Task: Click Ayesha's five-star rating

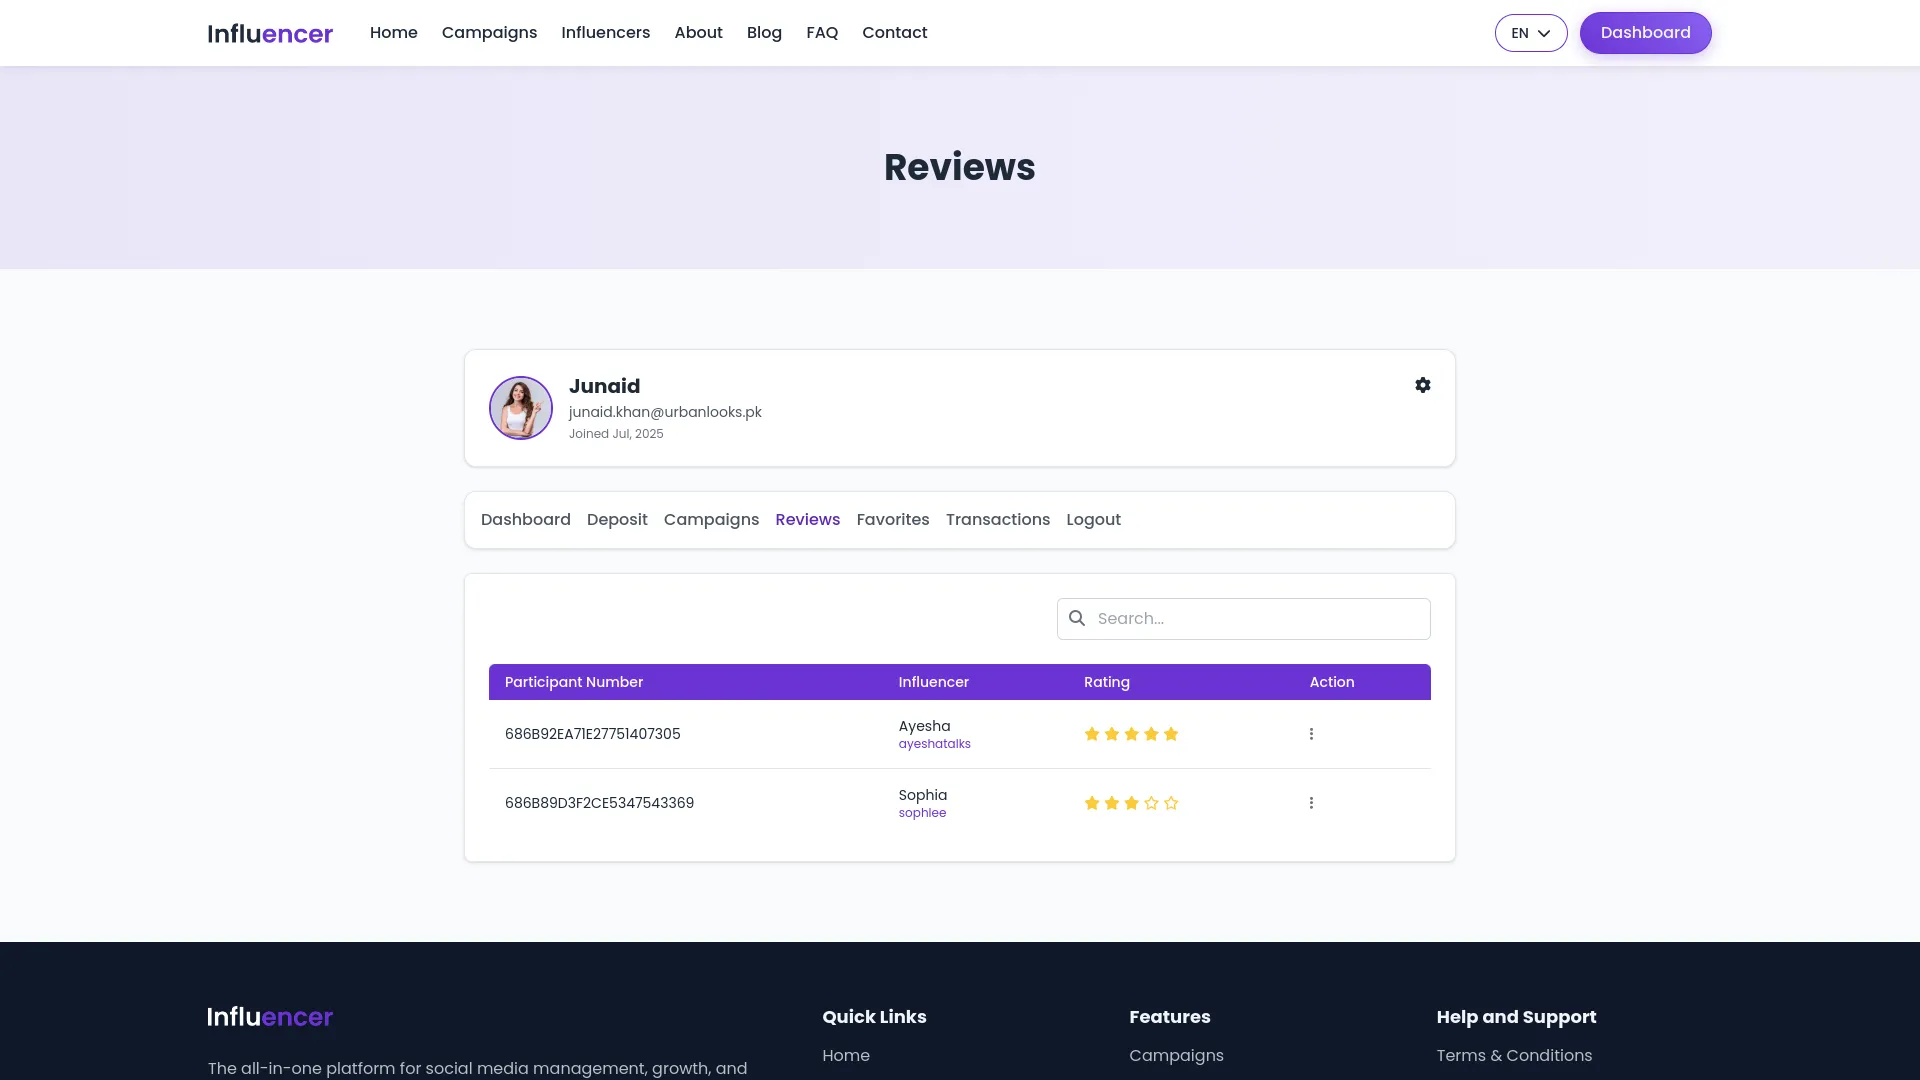Action: 1131,734
